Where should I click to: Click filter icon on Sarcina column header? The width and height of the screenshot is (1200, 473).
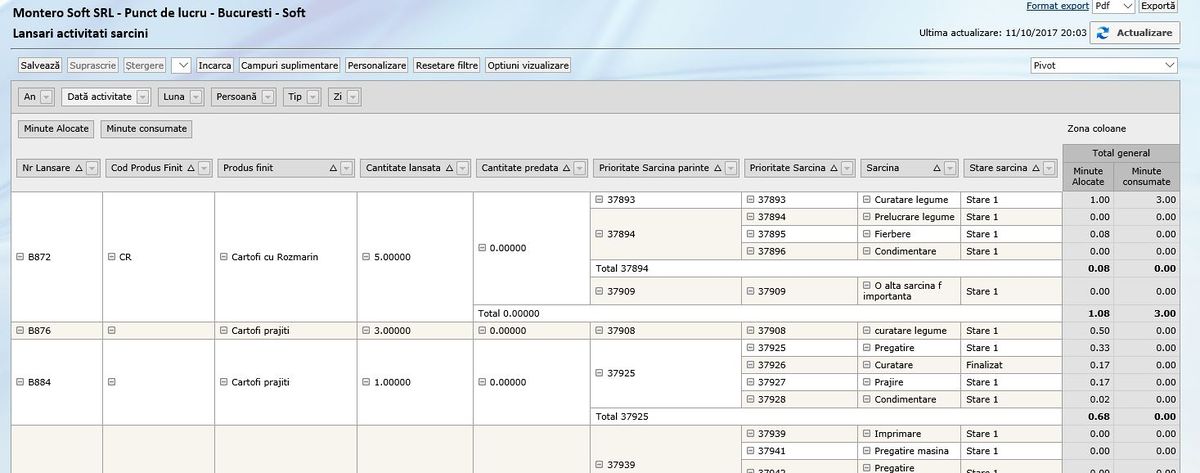[x=949, y=168]
